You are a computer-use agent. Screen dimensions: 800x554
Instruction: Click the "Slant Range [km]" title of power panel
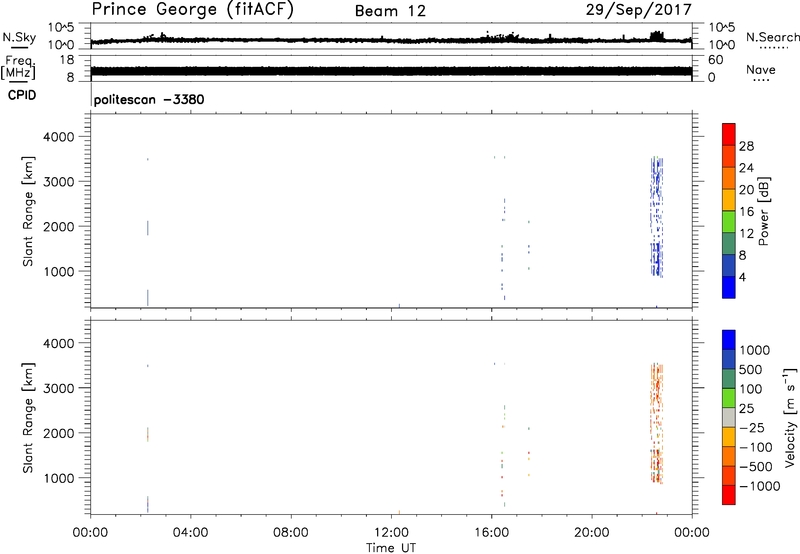[x=28, y=211]
